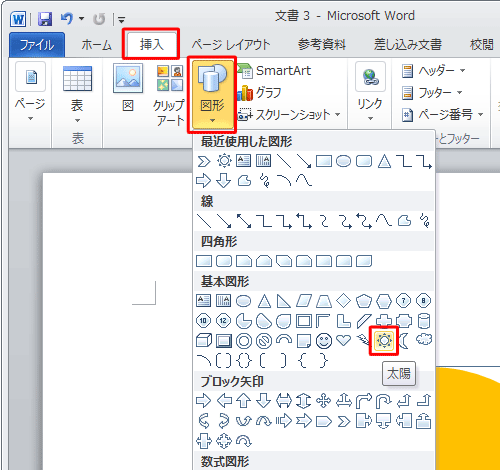The image size is (500, 470).
Task: Select the Regular Pentagon shape
Action: pos(364,301)
